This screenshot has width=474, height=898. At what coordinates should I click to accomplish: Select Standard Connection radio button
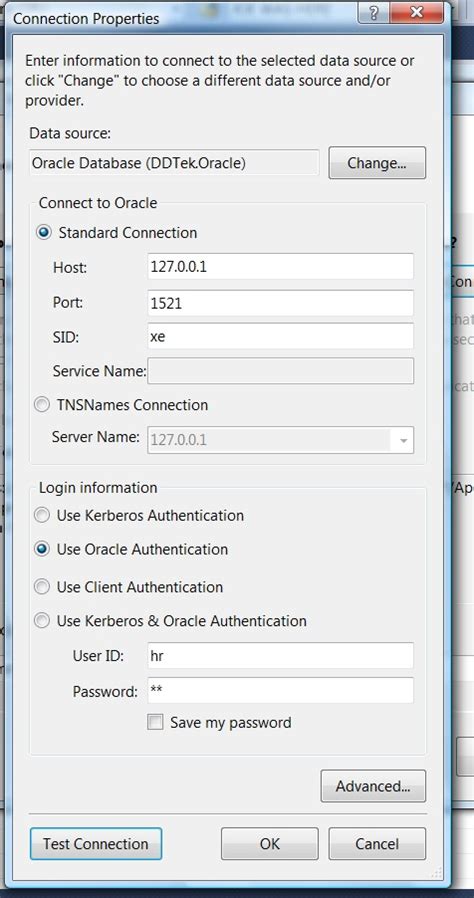click(44, 233)
